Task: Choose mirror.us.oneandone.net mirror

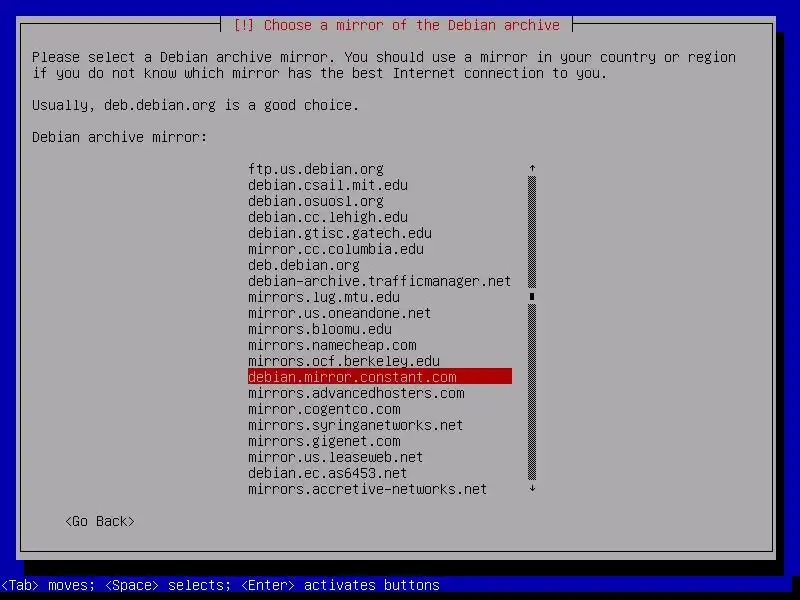Action: point(339,313)
